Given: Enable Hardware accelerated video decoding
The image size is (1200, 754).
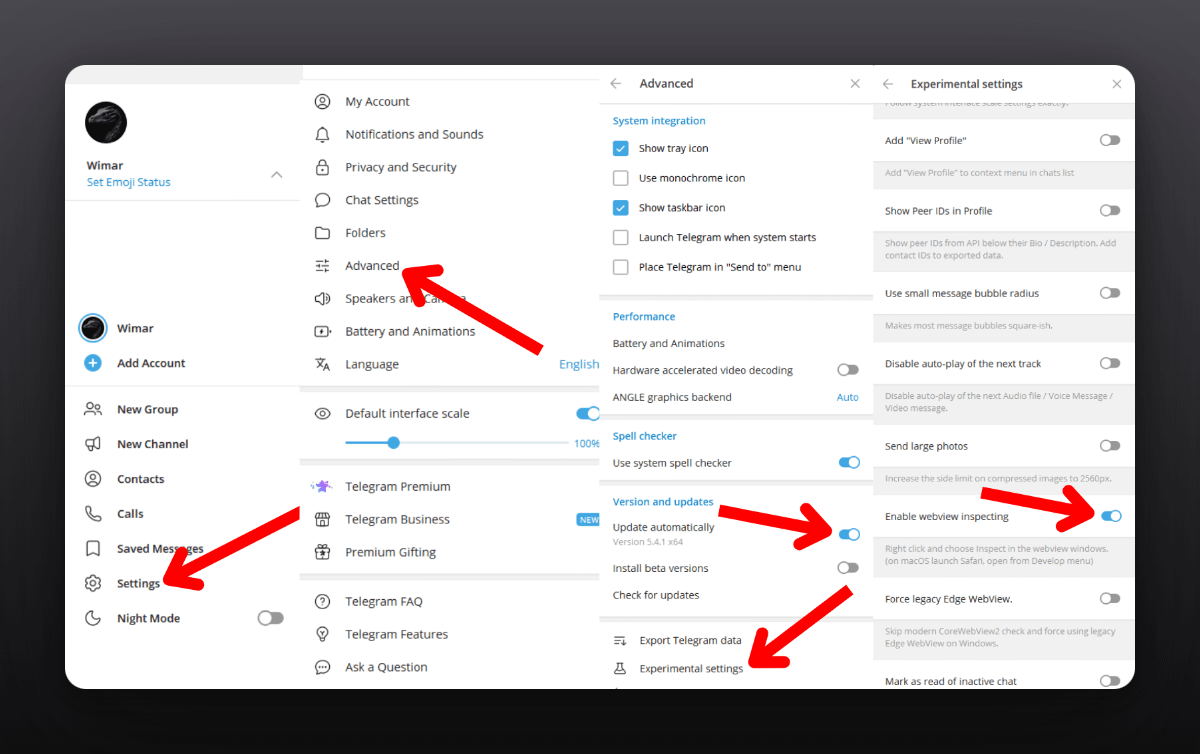Looking at the screenshot, I should click(x=848, y=370).
